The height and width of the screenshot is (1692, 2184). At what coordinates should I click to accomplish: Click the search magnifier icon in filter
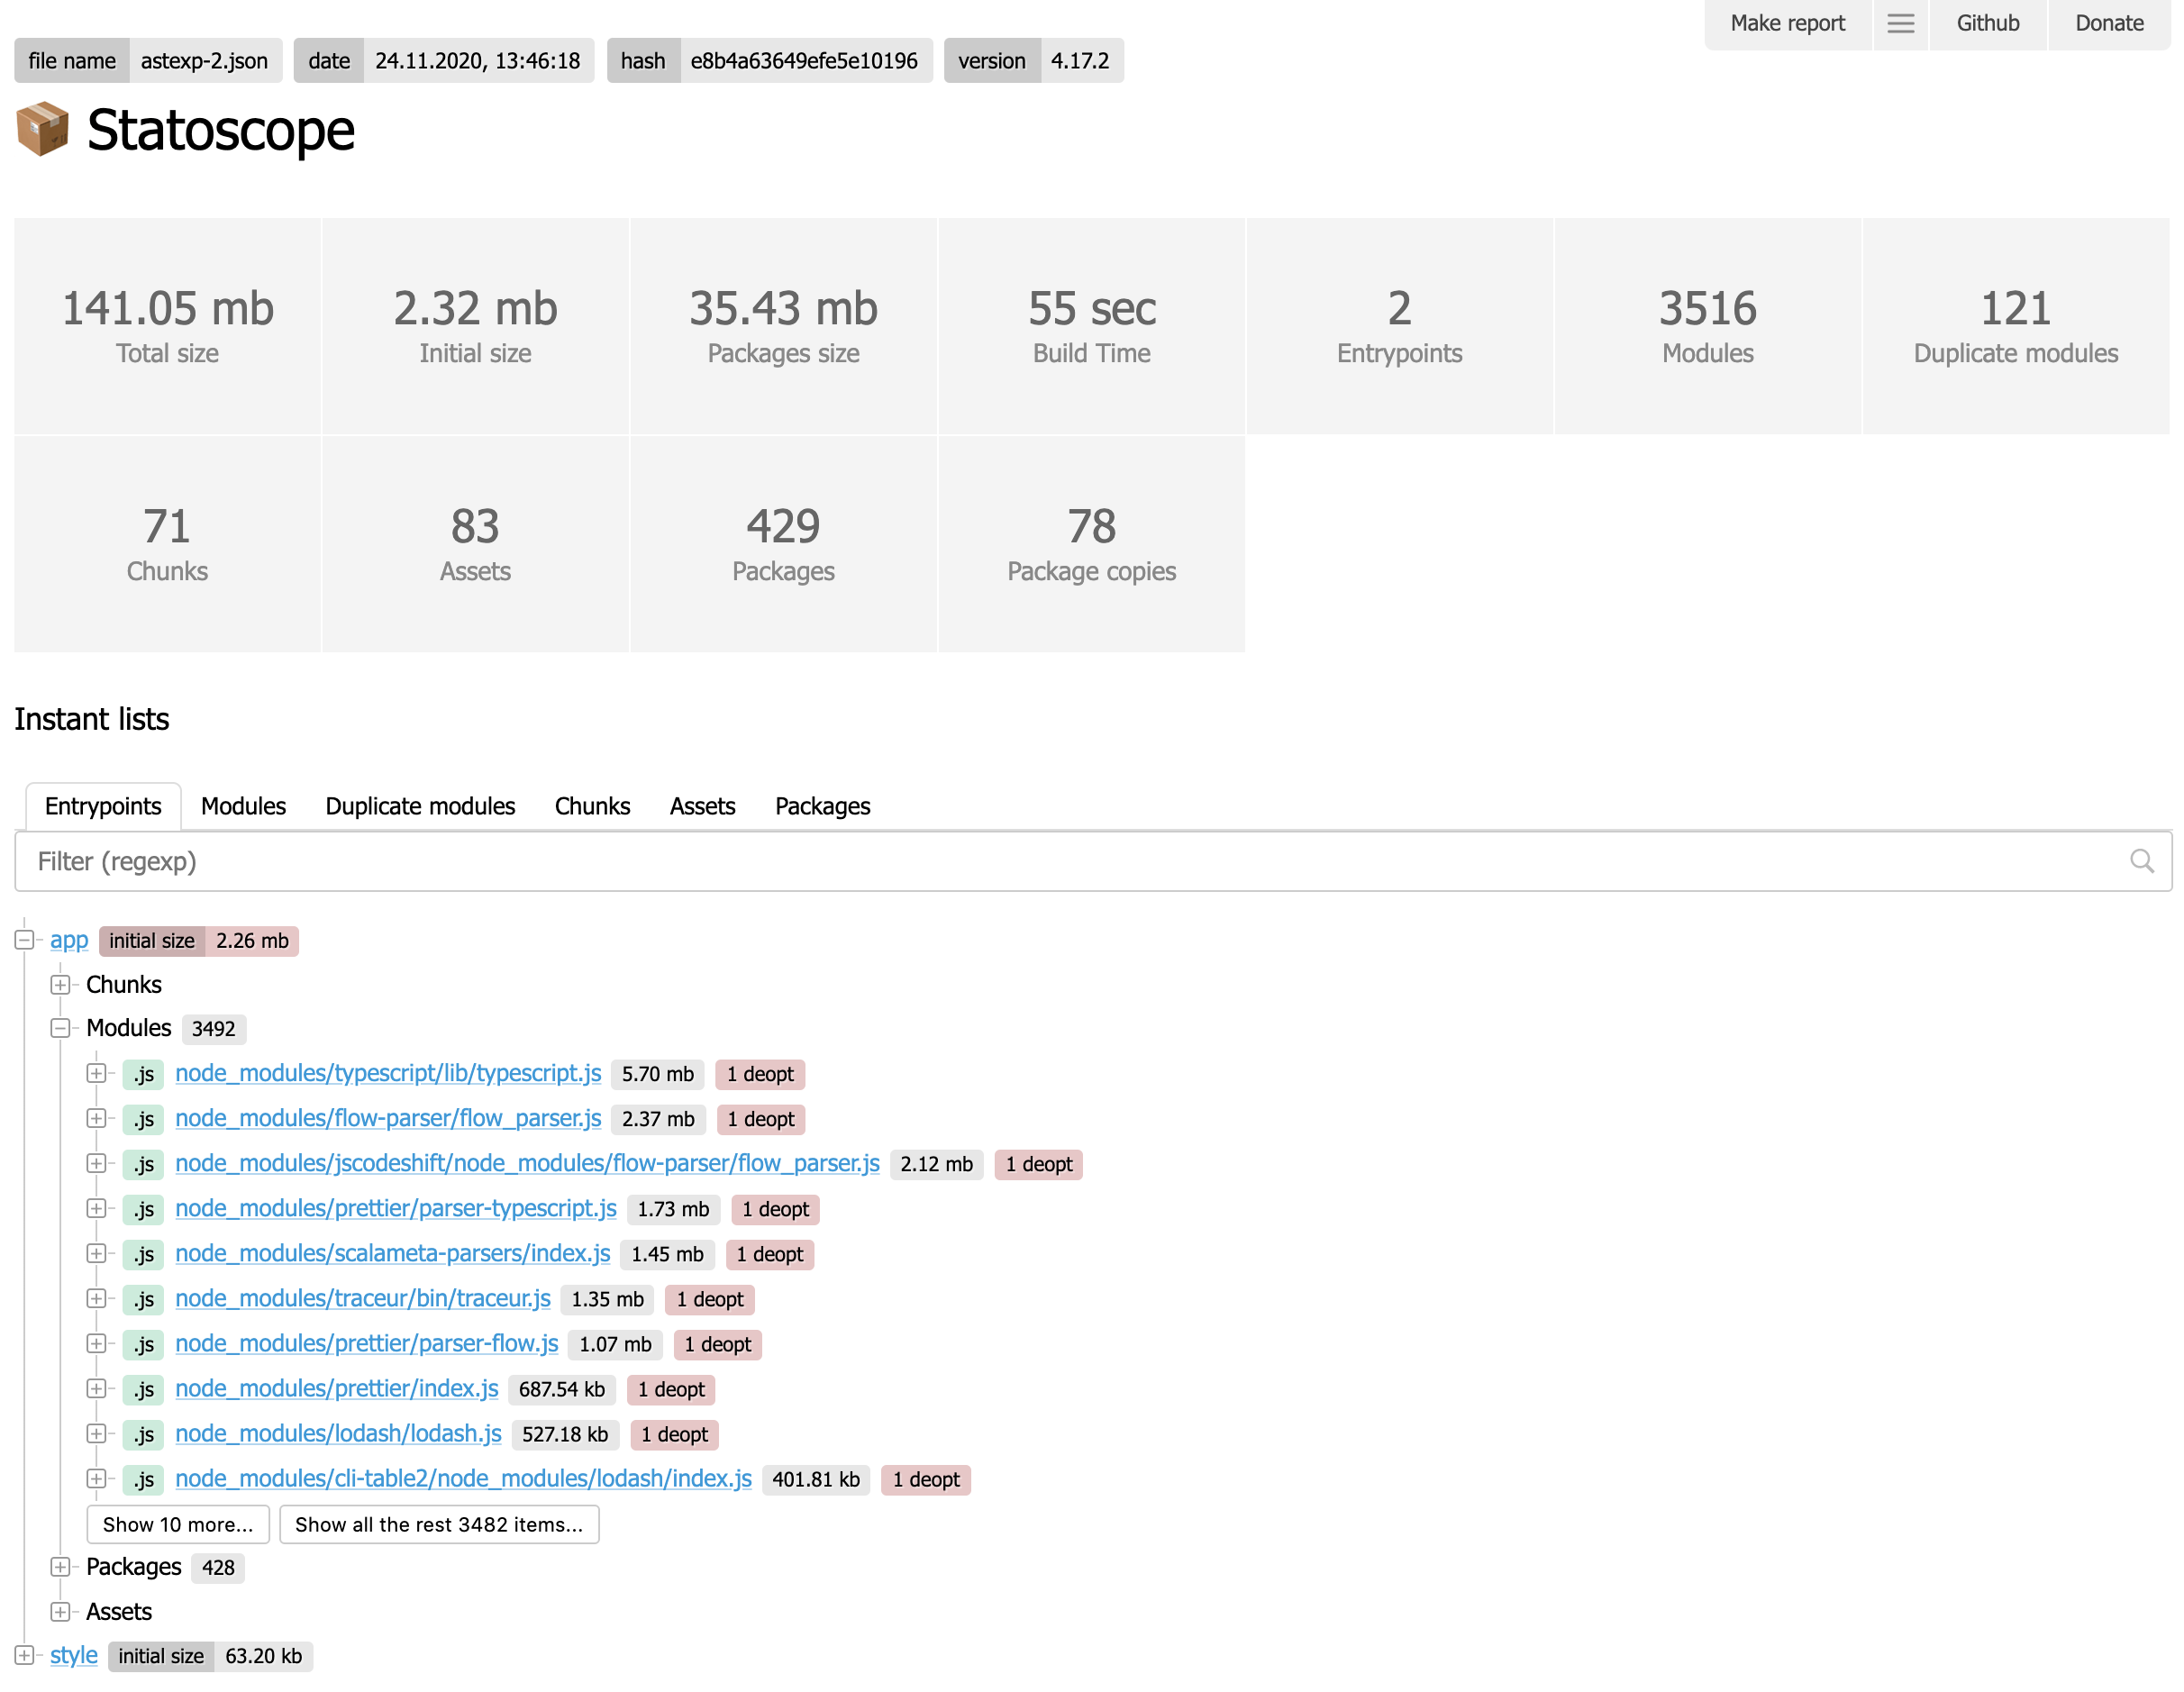pos(2141,861)
